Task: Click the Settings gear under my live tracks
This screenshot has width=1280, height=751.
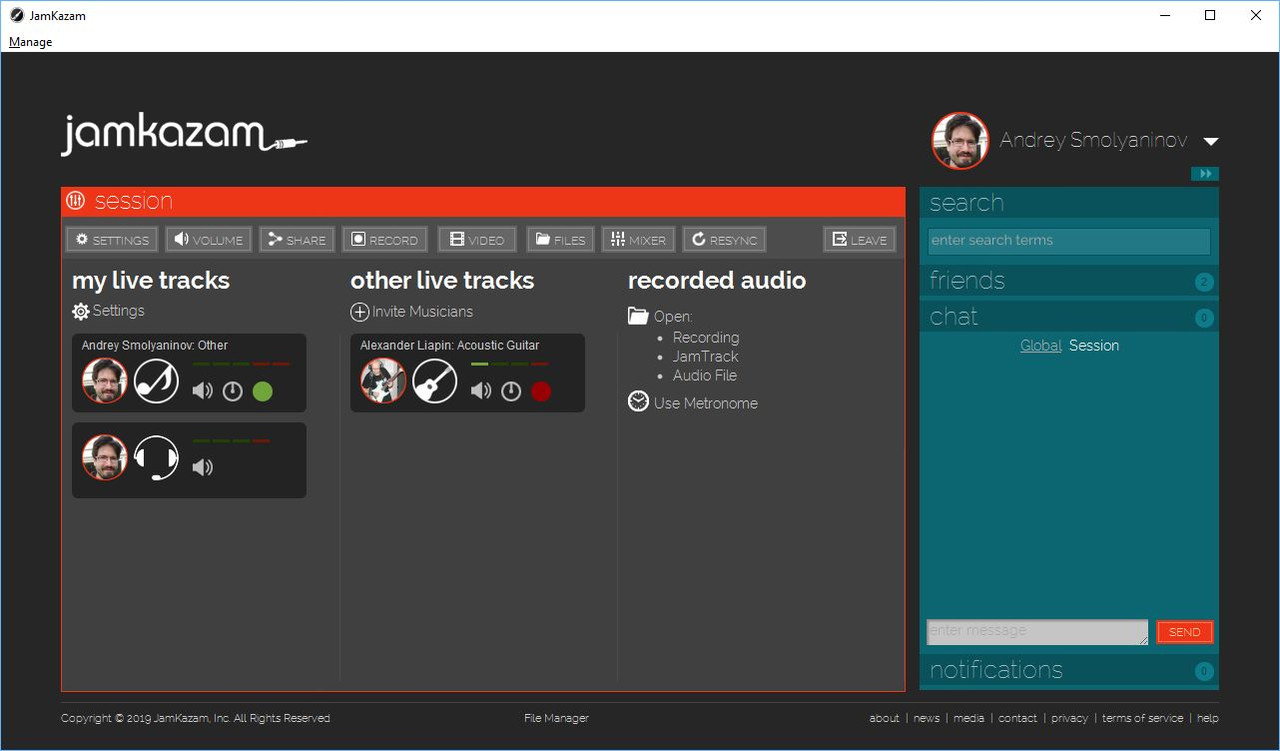Action: [x=81, y=312]
